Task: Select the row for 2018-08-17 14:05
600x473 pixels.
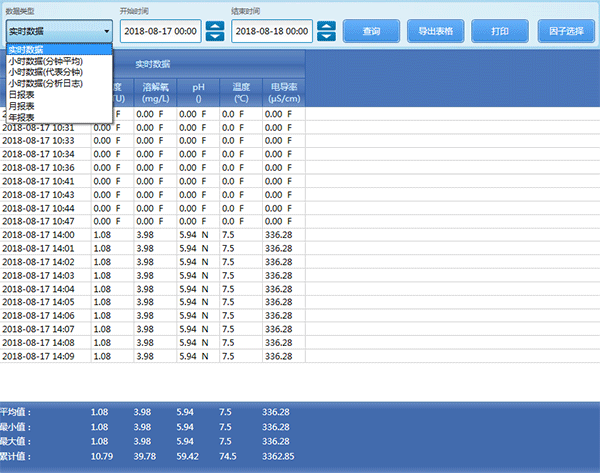Action: pos(153,302)
